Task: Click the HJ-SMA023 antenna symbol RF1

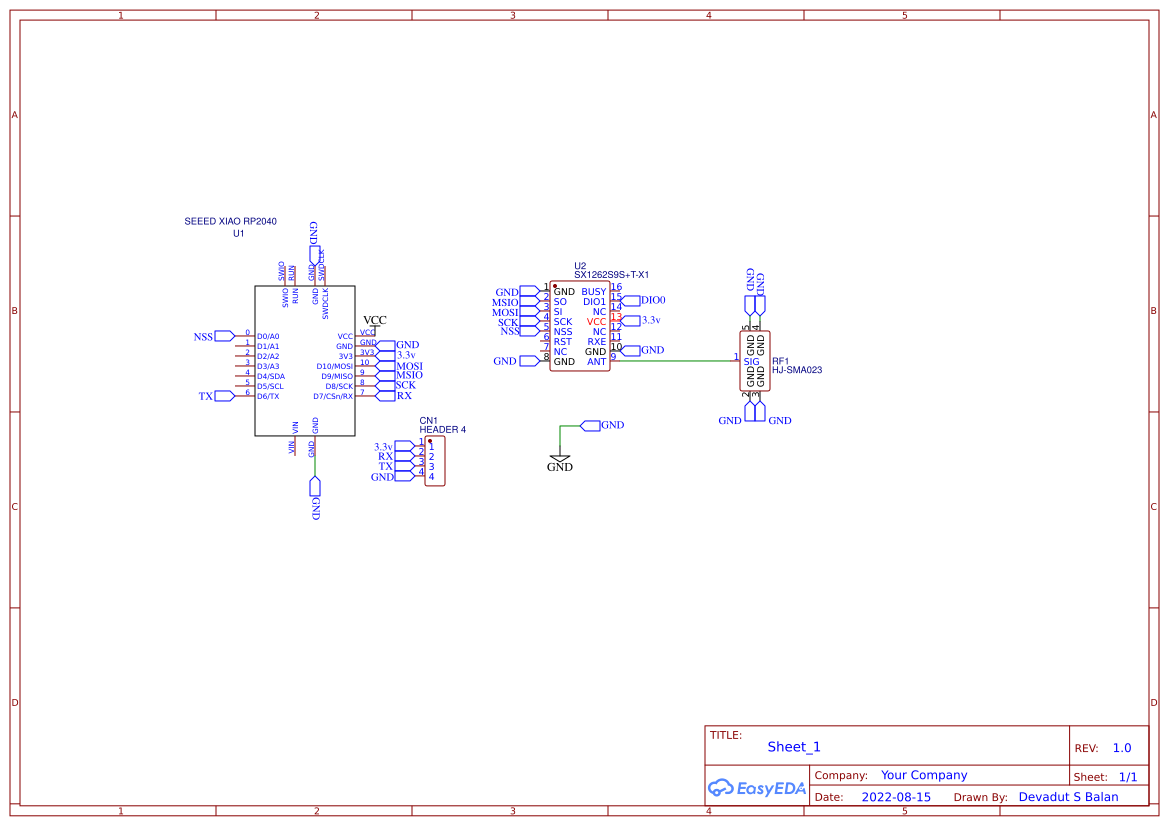Action: point(753,360)
